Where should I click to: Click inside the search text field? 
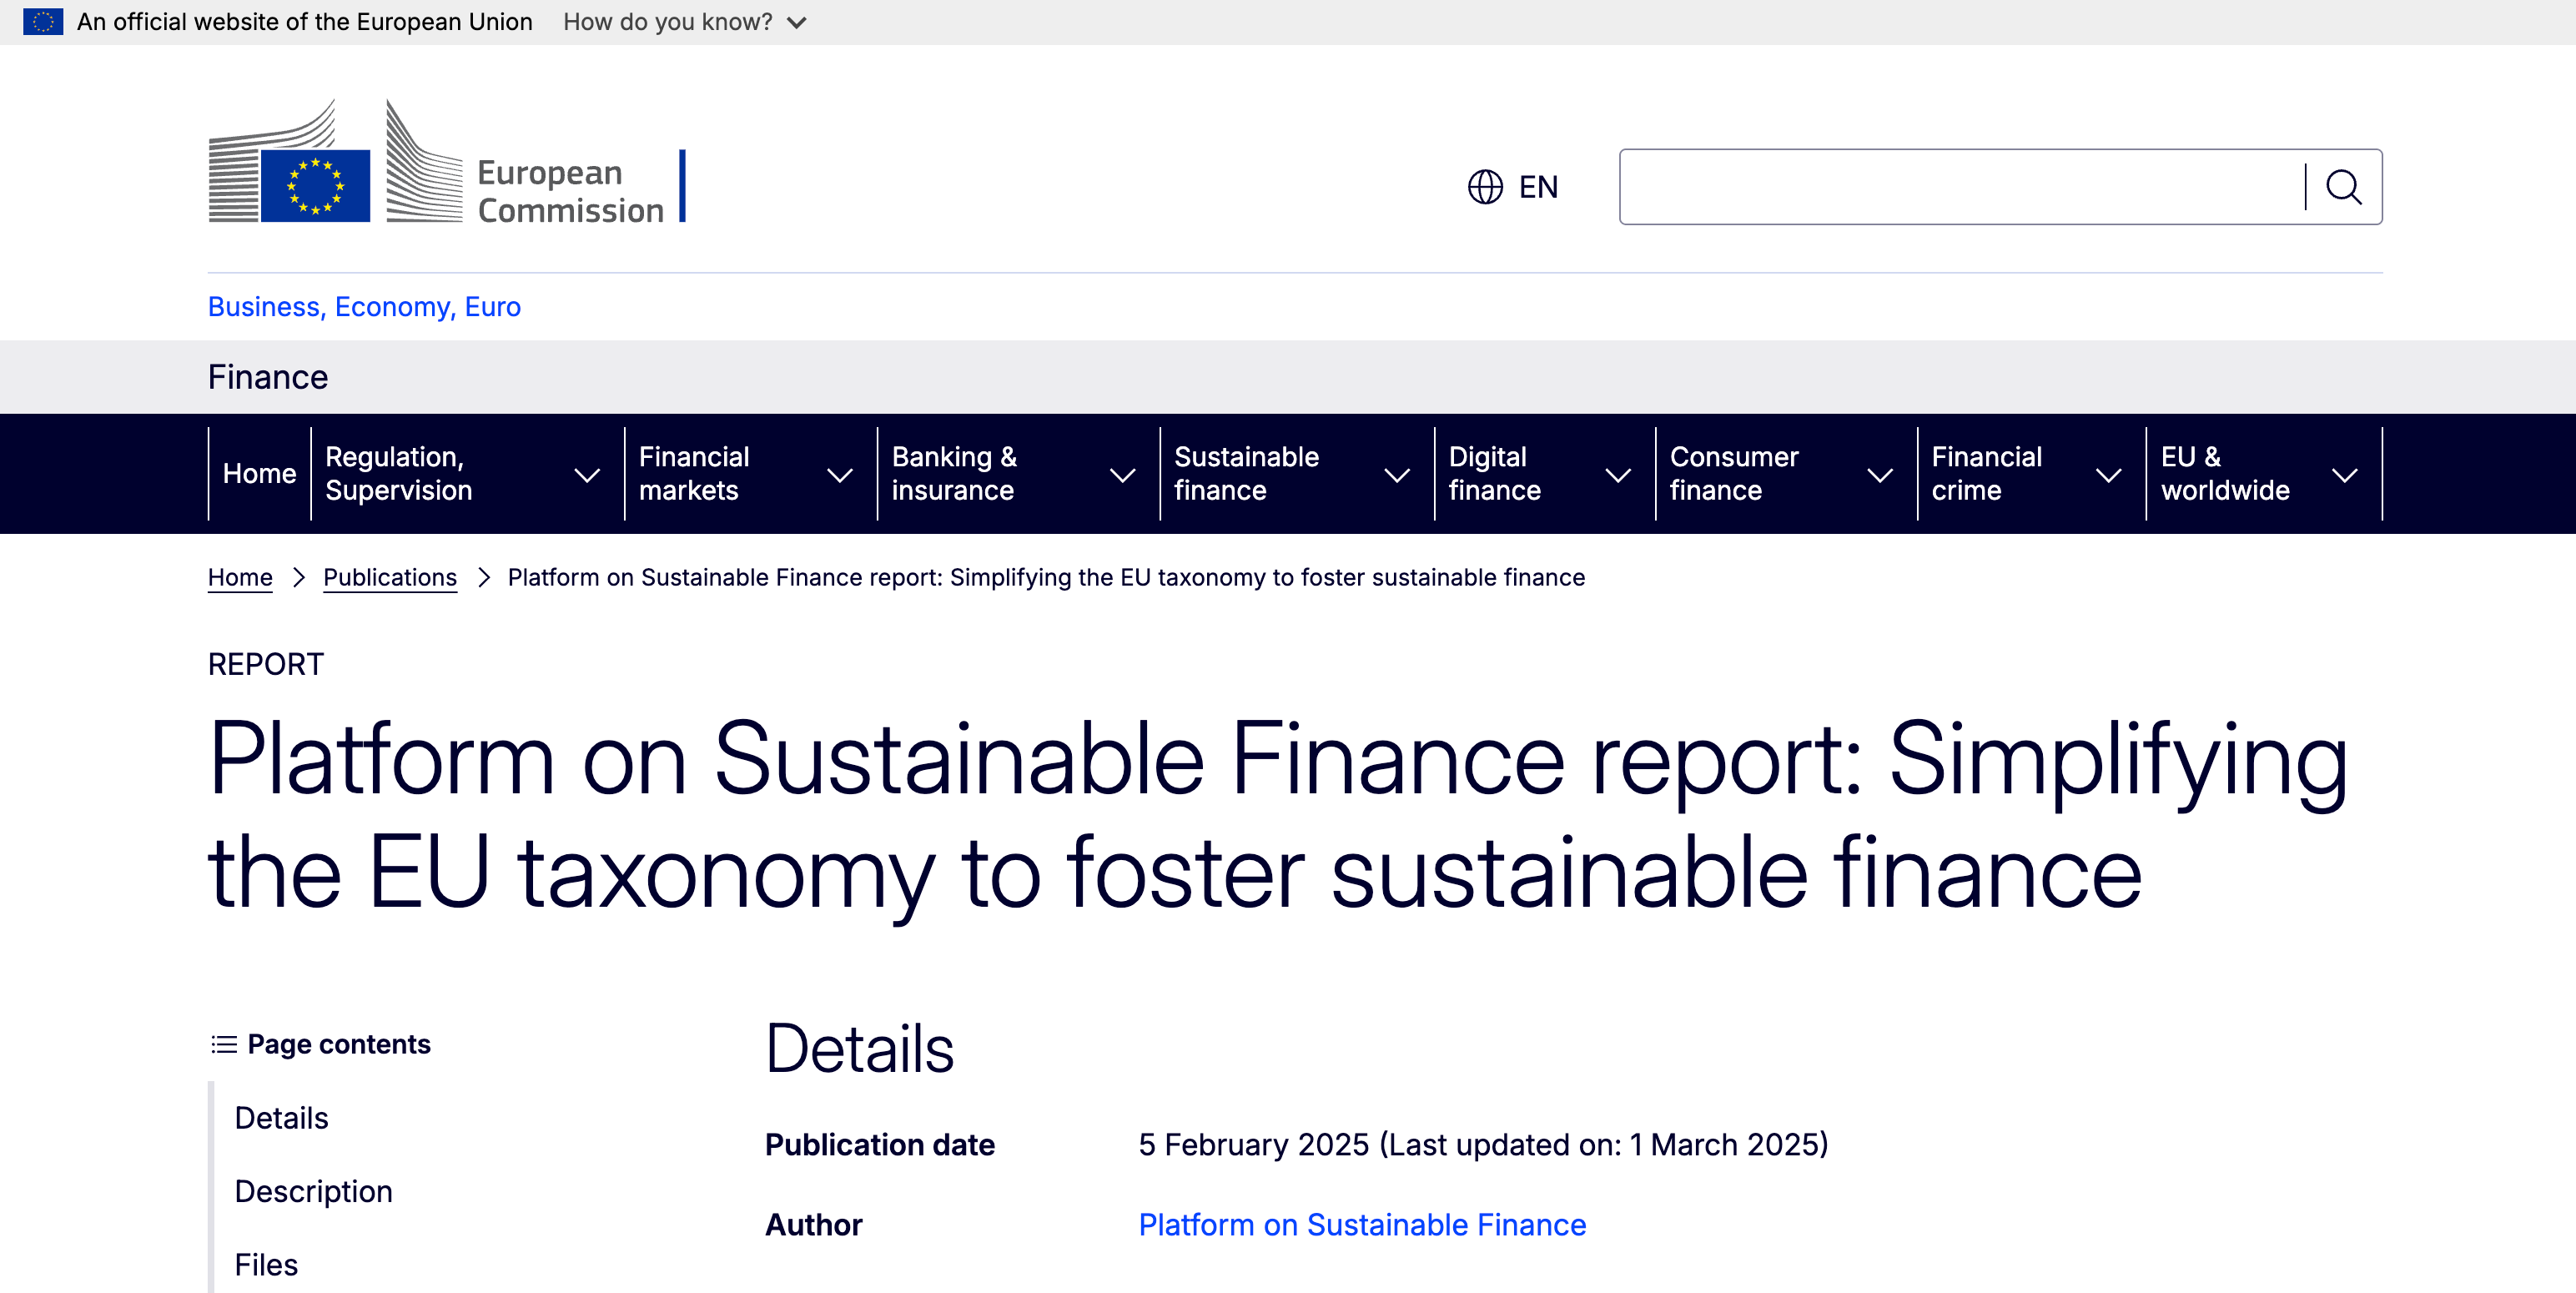(1960, 187)
